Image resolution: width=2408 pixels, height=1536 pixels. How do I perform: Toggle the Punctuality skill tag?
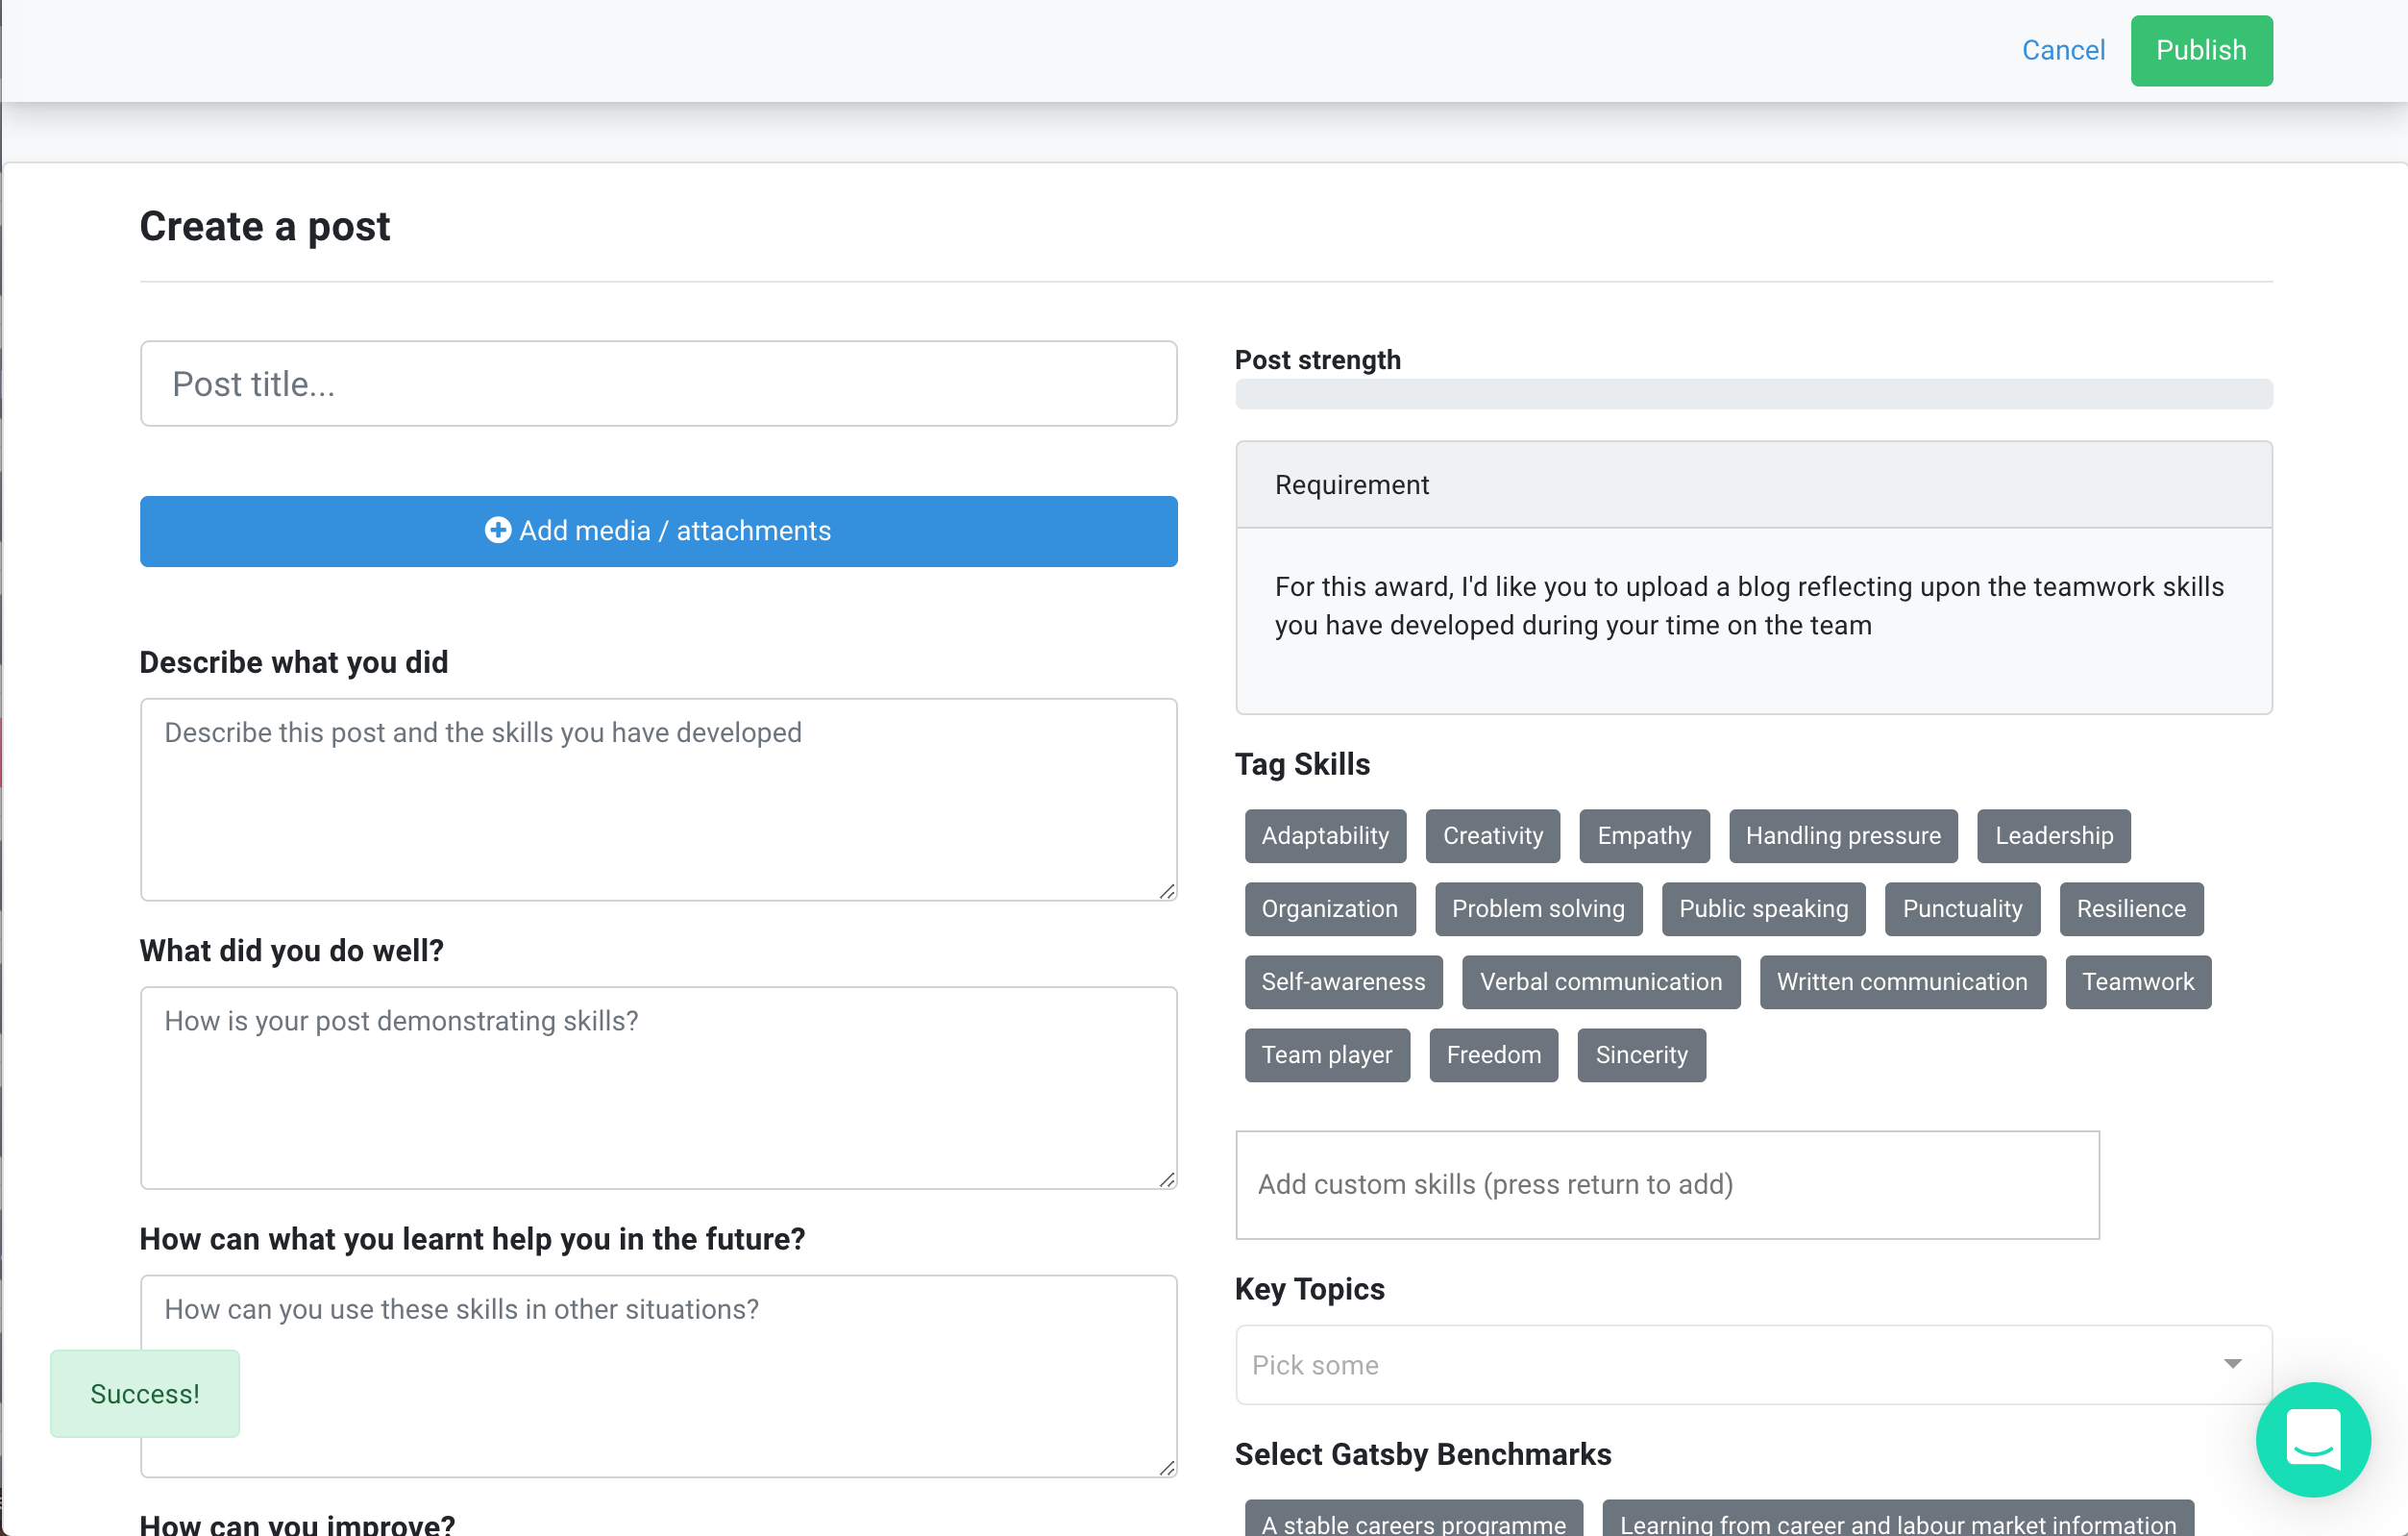point(1962,908)
